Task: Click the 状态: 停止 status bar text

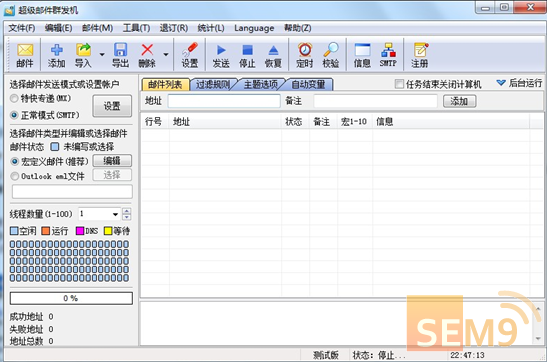Action: 379,355
